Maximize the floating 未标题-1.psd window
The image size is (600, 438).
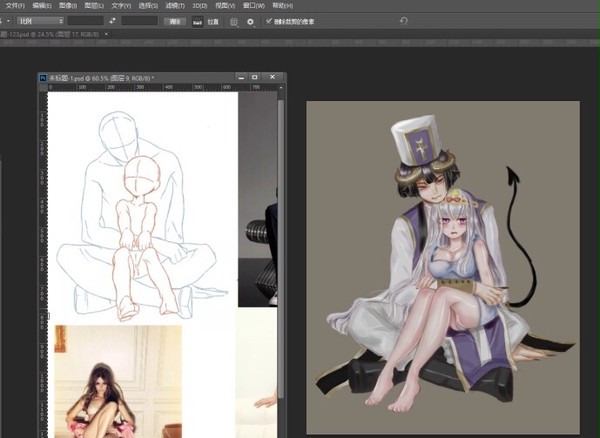pos(255,77)
